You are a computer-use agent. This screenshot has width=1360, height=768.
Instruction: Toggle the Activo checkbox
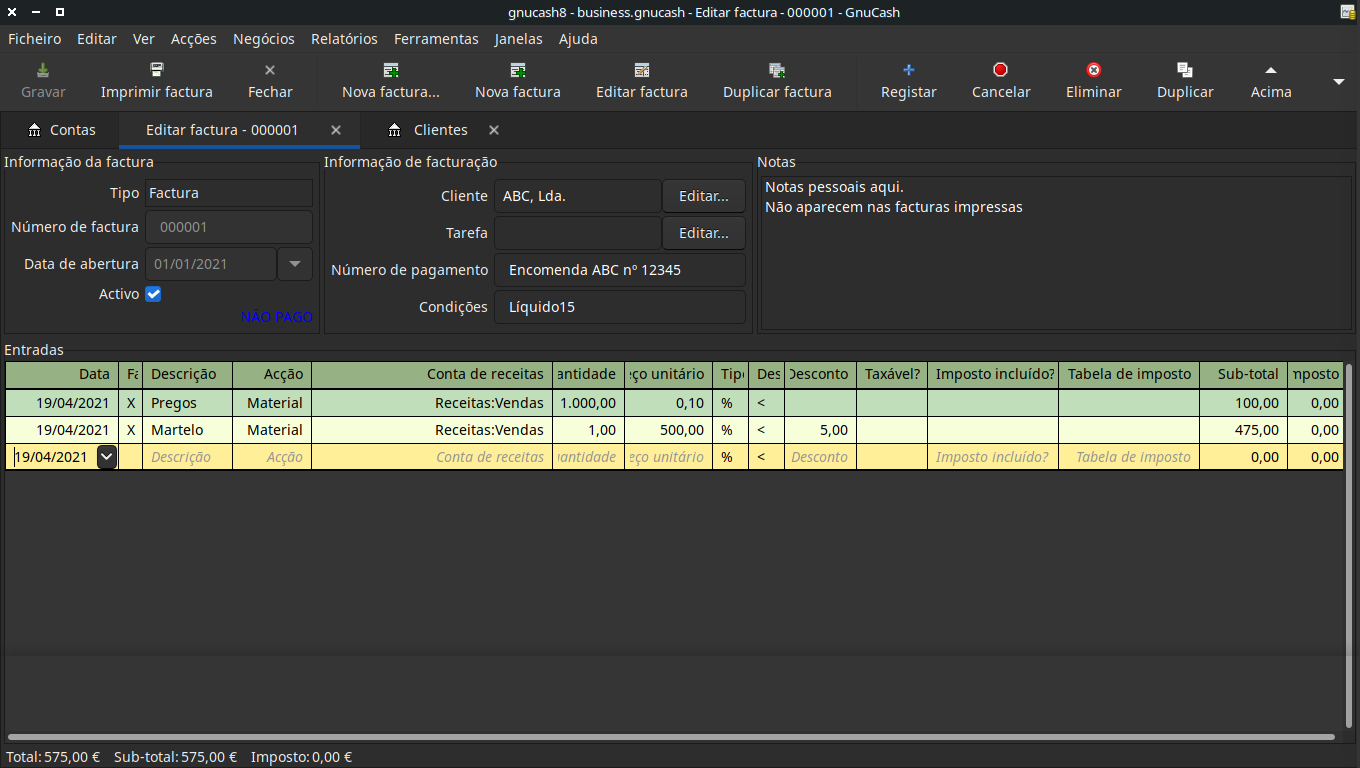(x=153, y=294)
